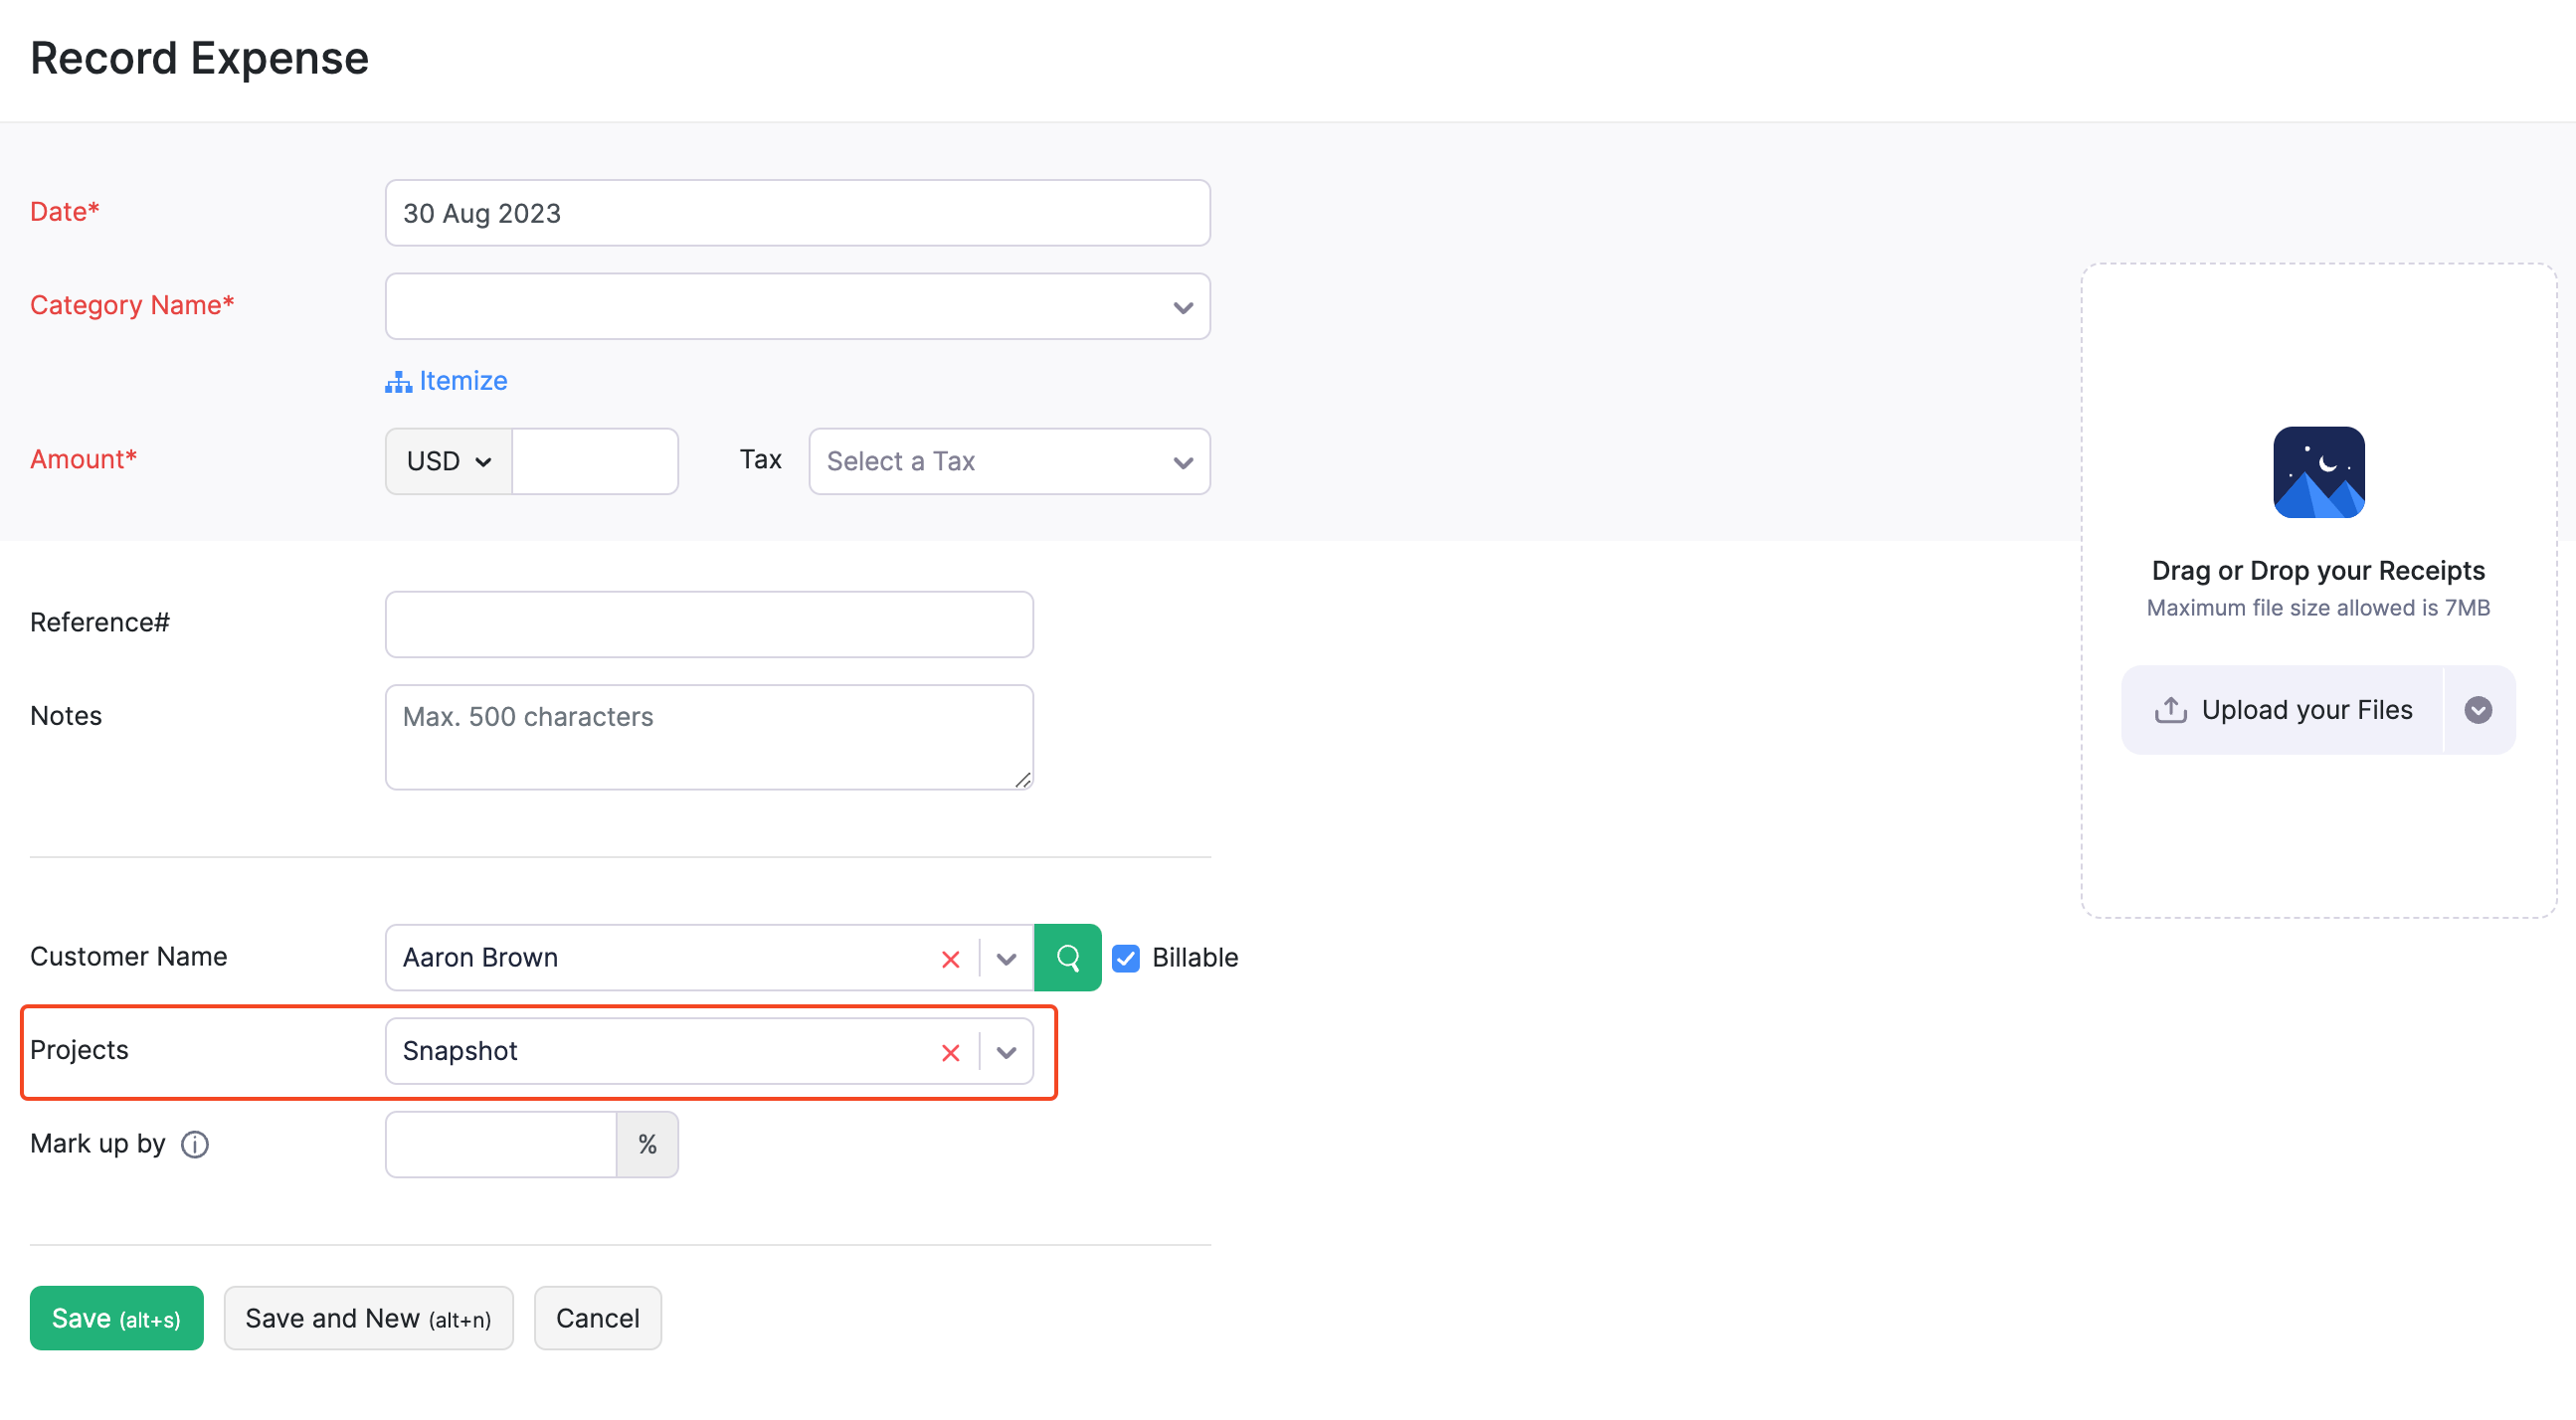Save the expense record
The height and width of the screenshot is (1420, 2576).
coord(116,1317)
